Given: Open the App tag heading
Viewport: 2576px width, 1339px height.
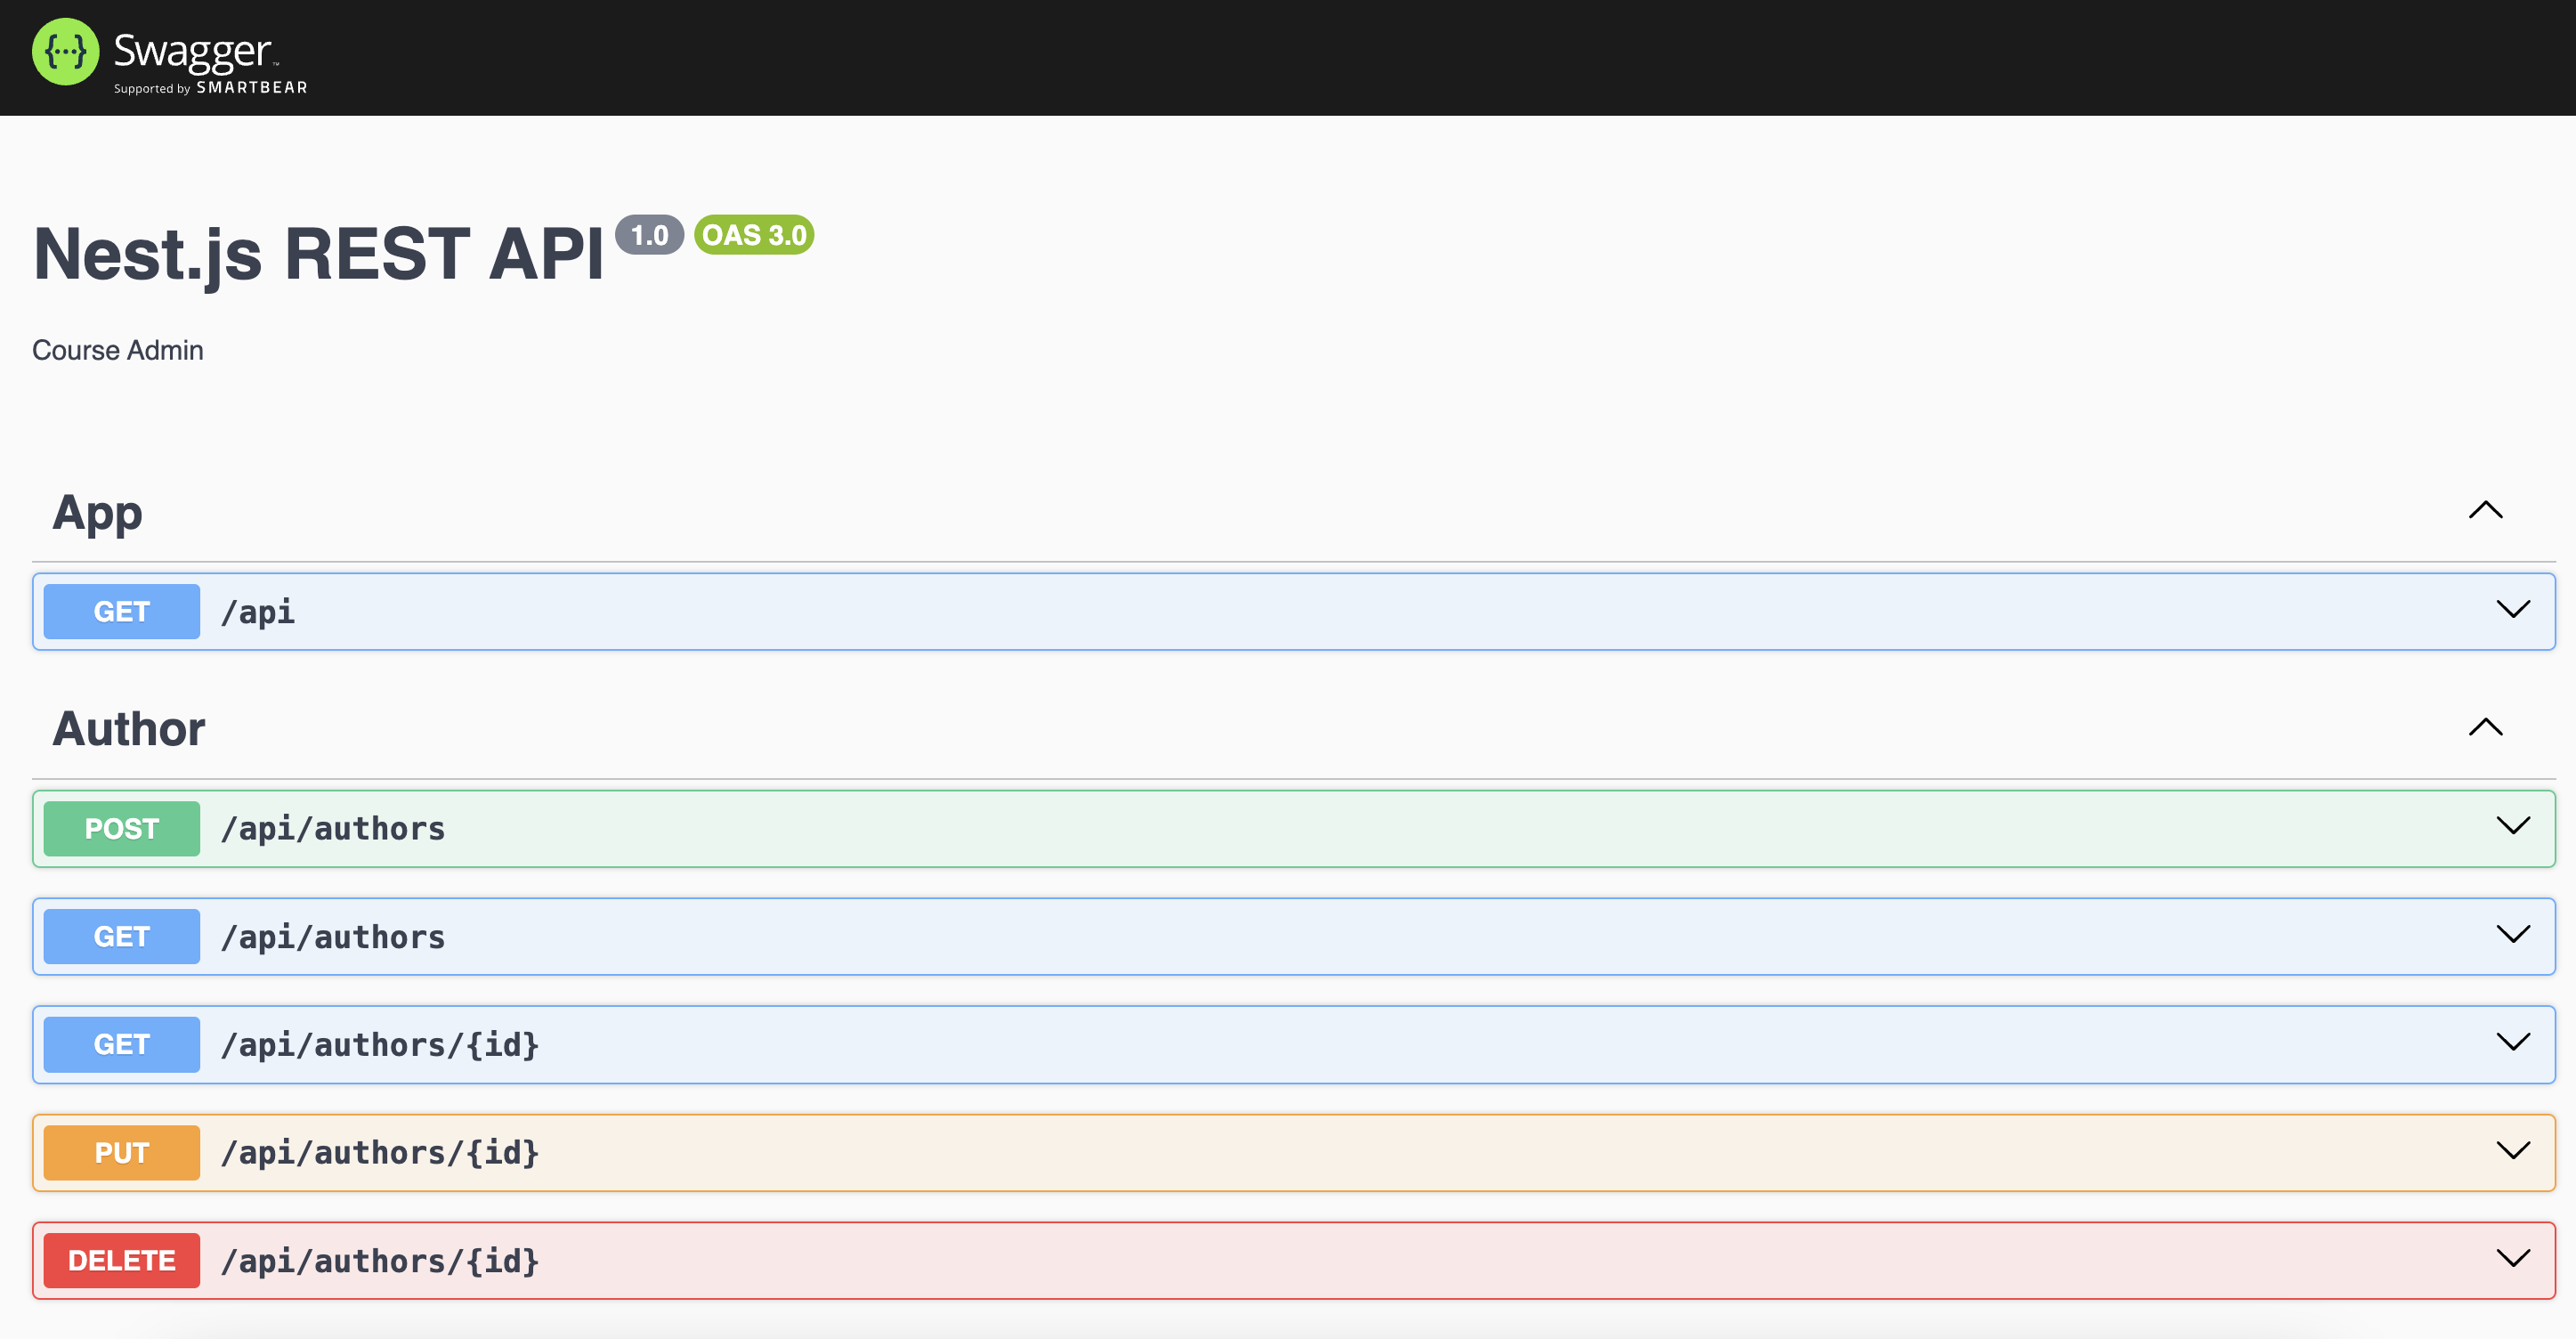Looking at the screenshot, I should pyautogui.click(x=97, y=513).
